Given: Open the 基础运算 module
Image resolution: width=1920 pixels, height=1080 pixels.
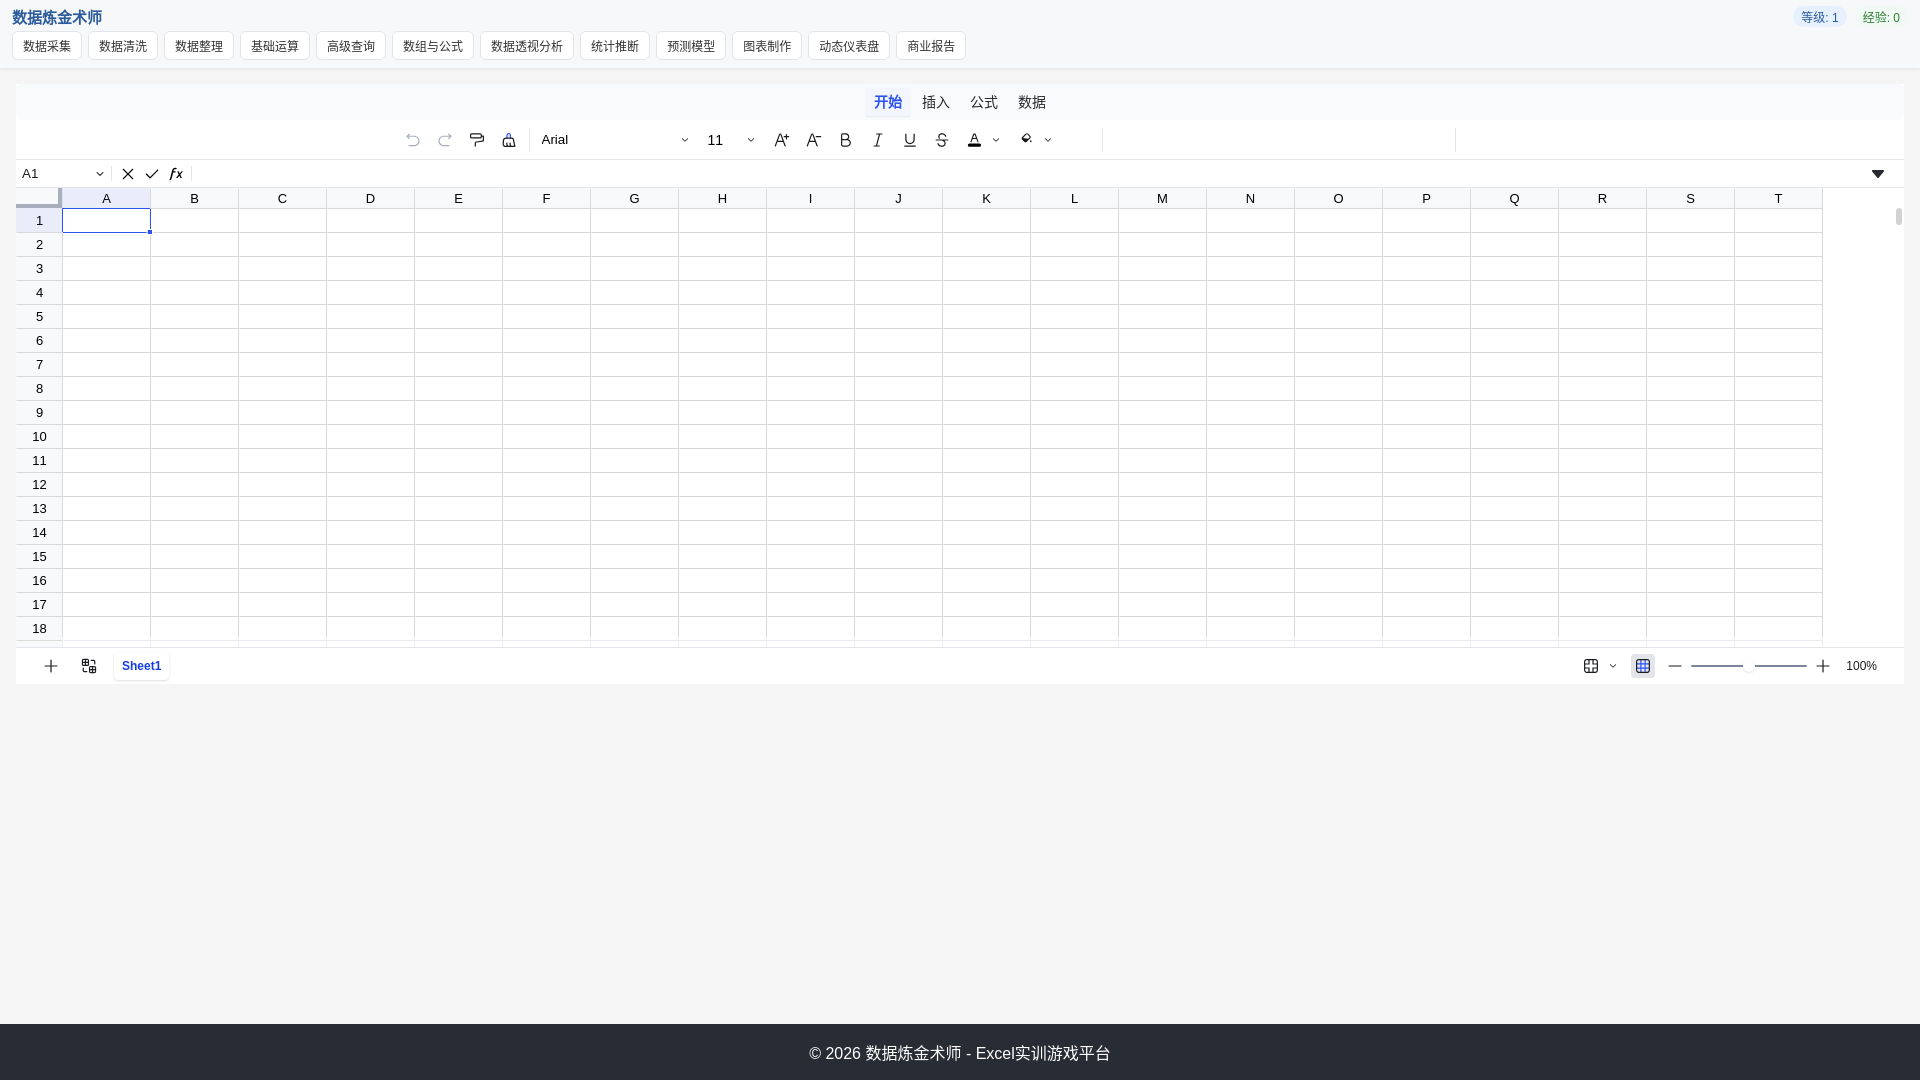Looking at the screenshot, I should (x=275, y=46).
